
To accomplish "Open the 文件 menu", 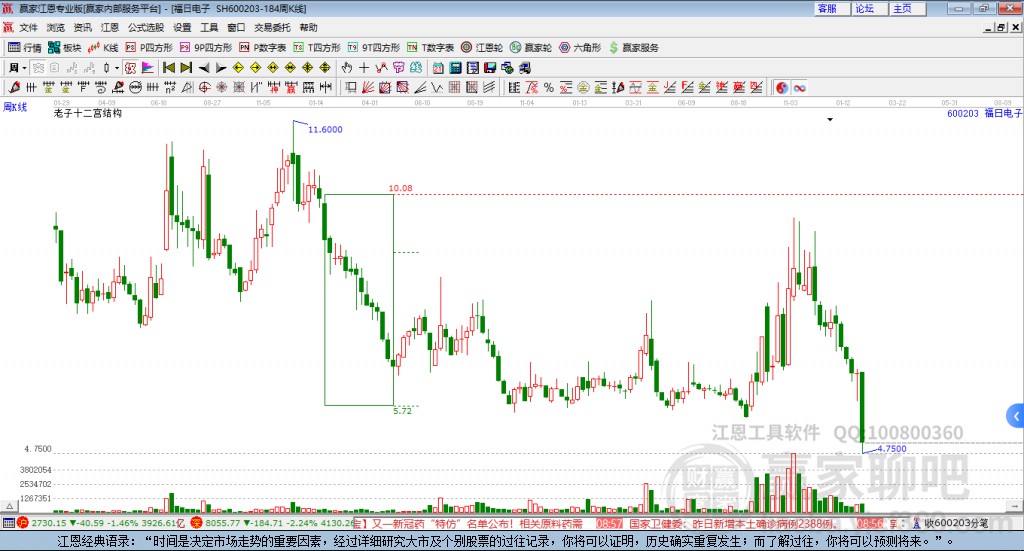I will tap(28, 27).
